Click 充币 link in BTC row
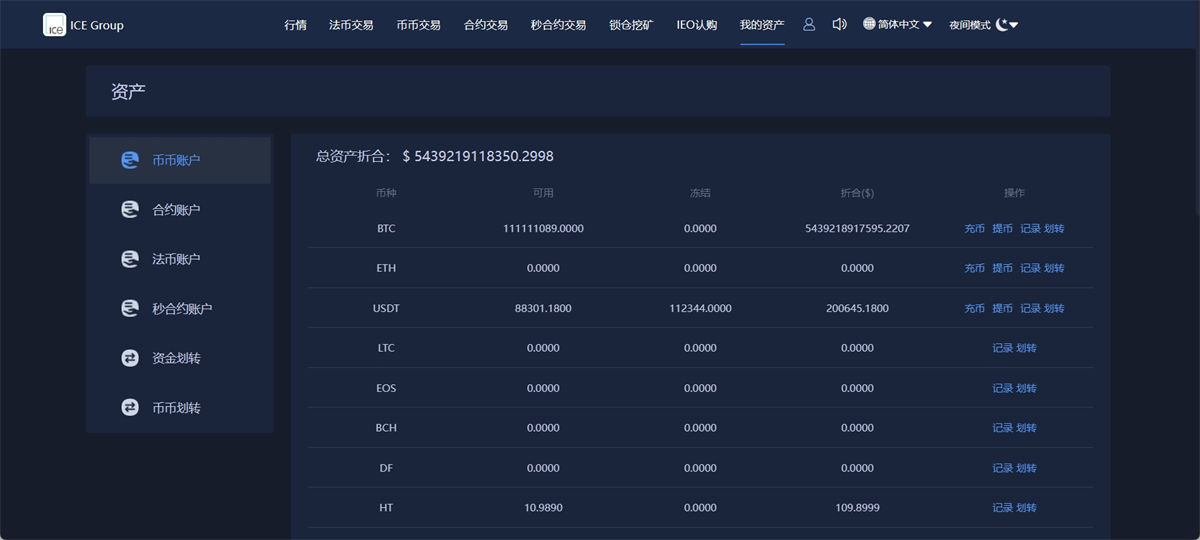The height and width of the screenshot is (540, 1200). click(974, 229)
